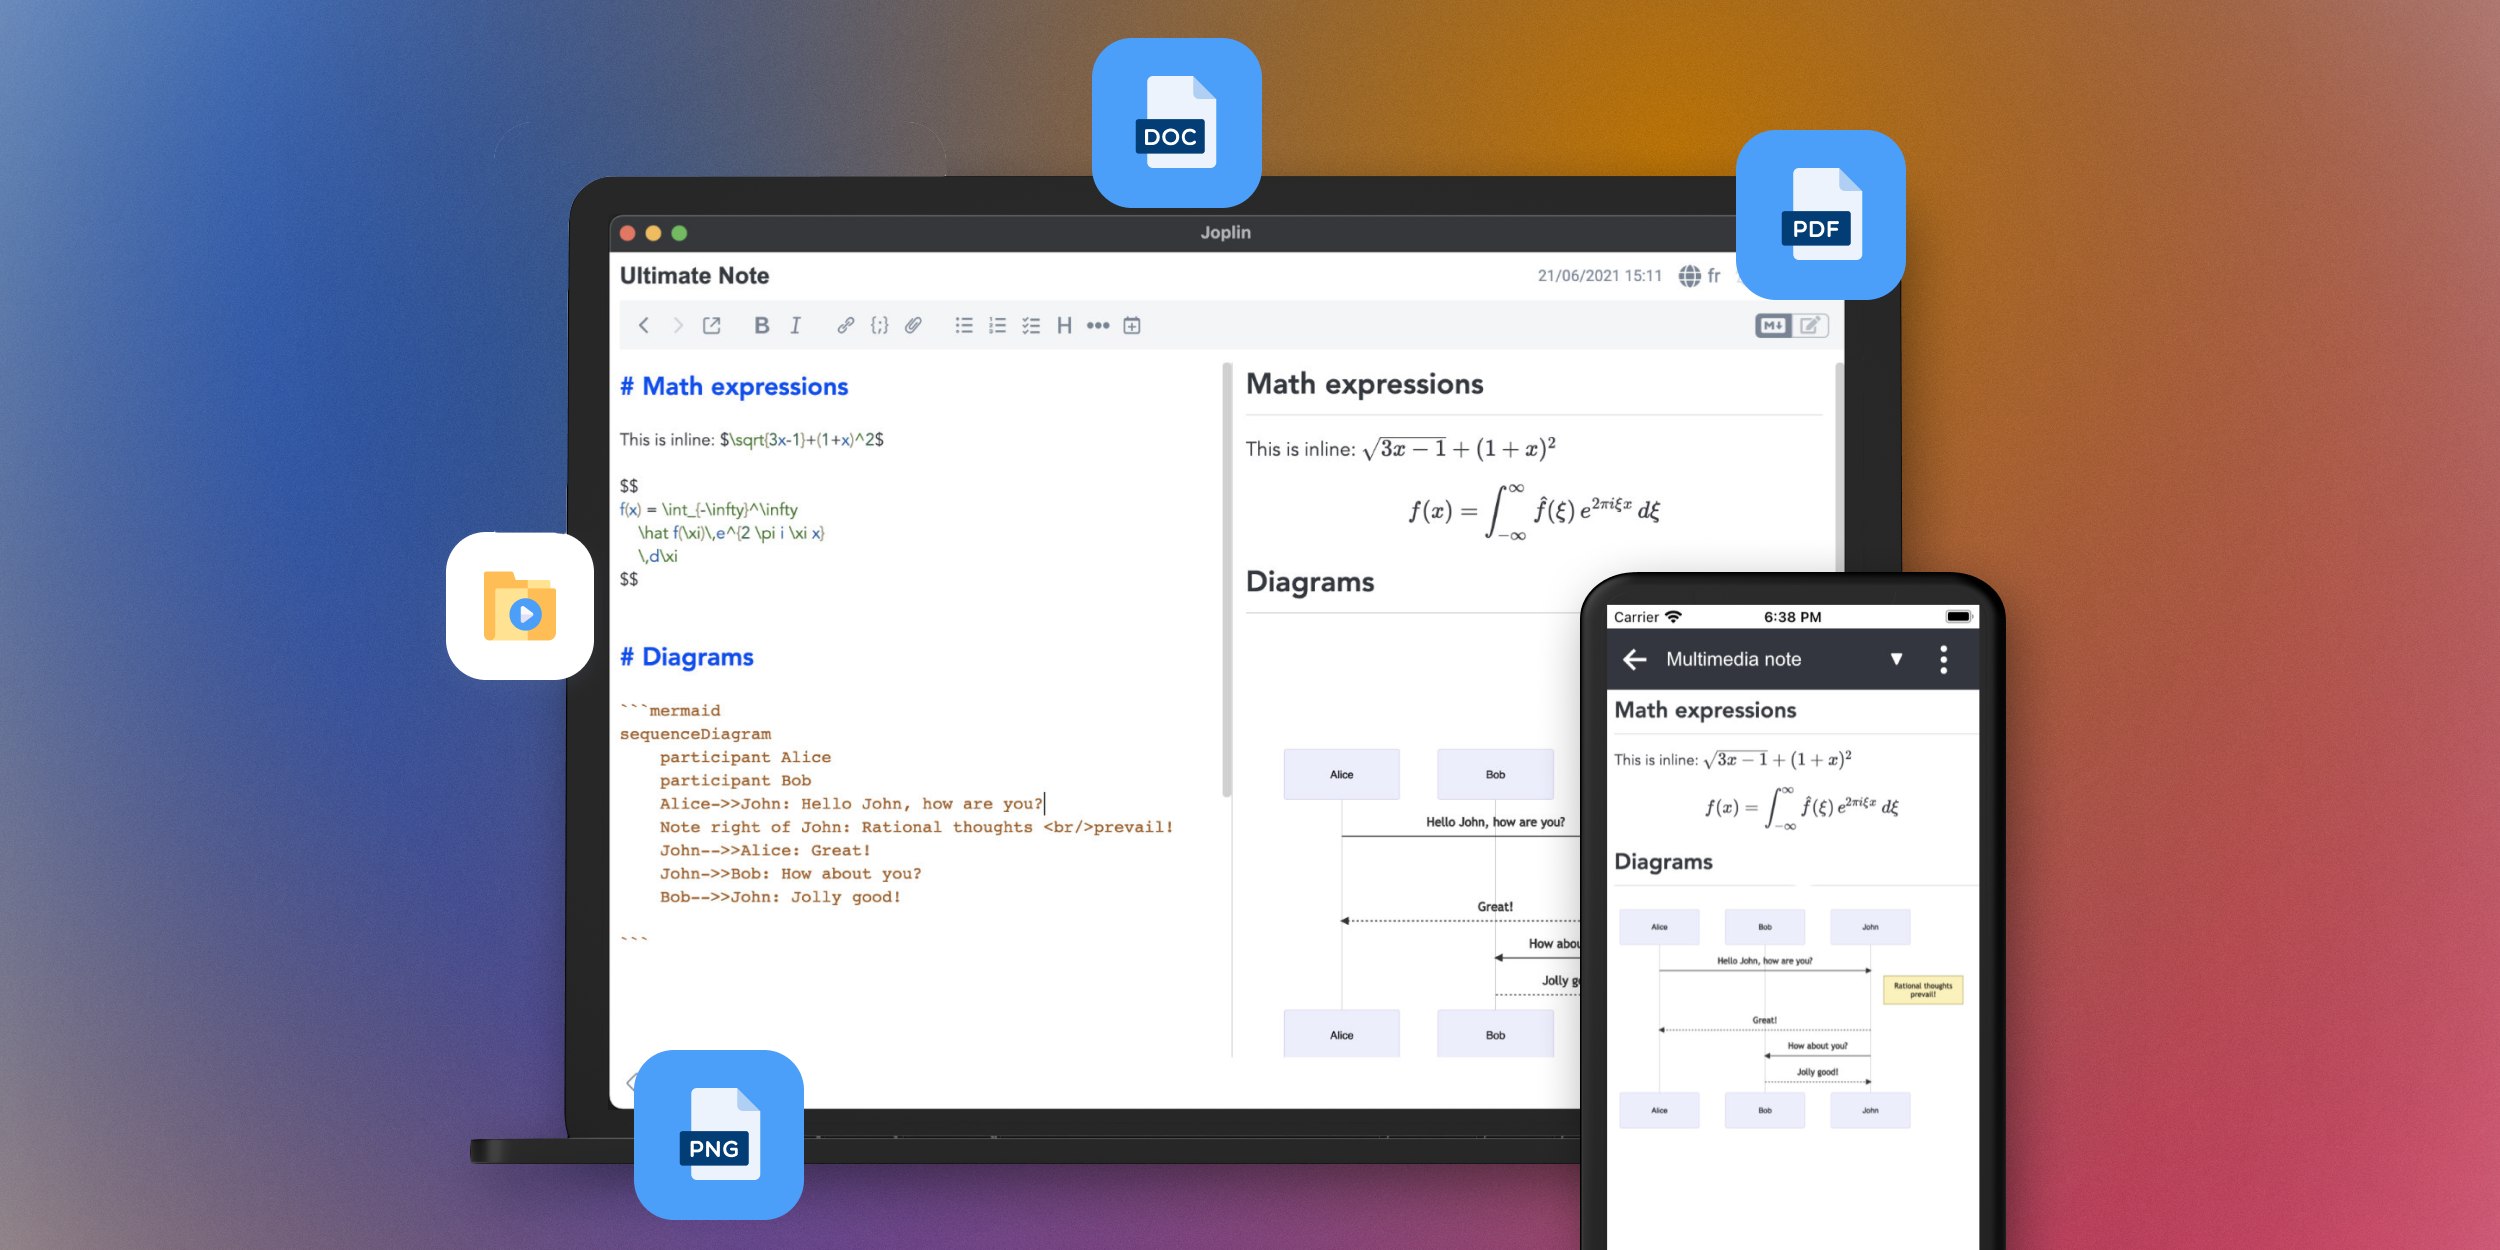This screenshot has width=2500, height=1250.
Task: Click the rendered viewer's vertical scrollbar
Action: [1838, 467]
